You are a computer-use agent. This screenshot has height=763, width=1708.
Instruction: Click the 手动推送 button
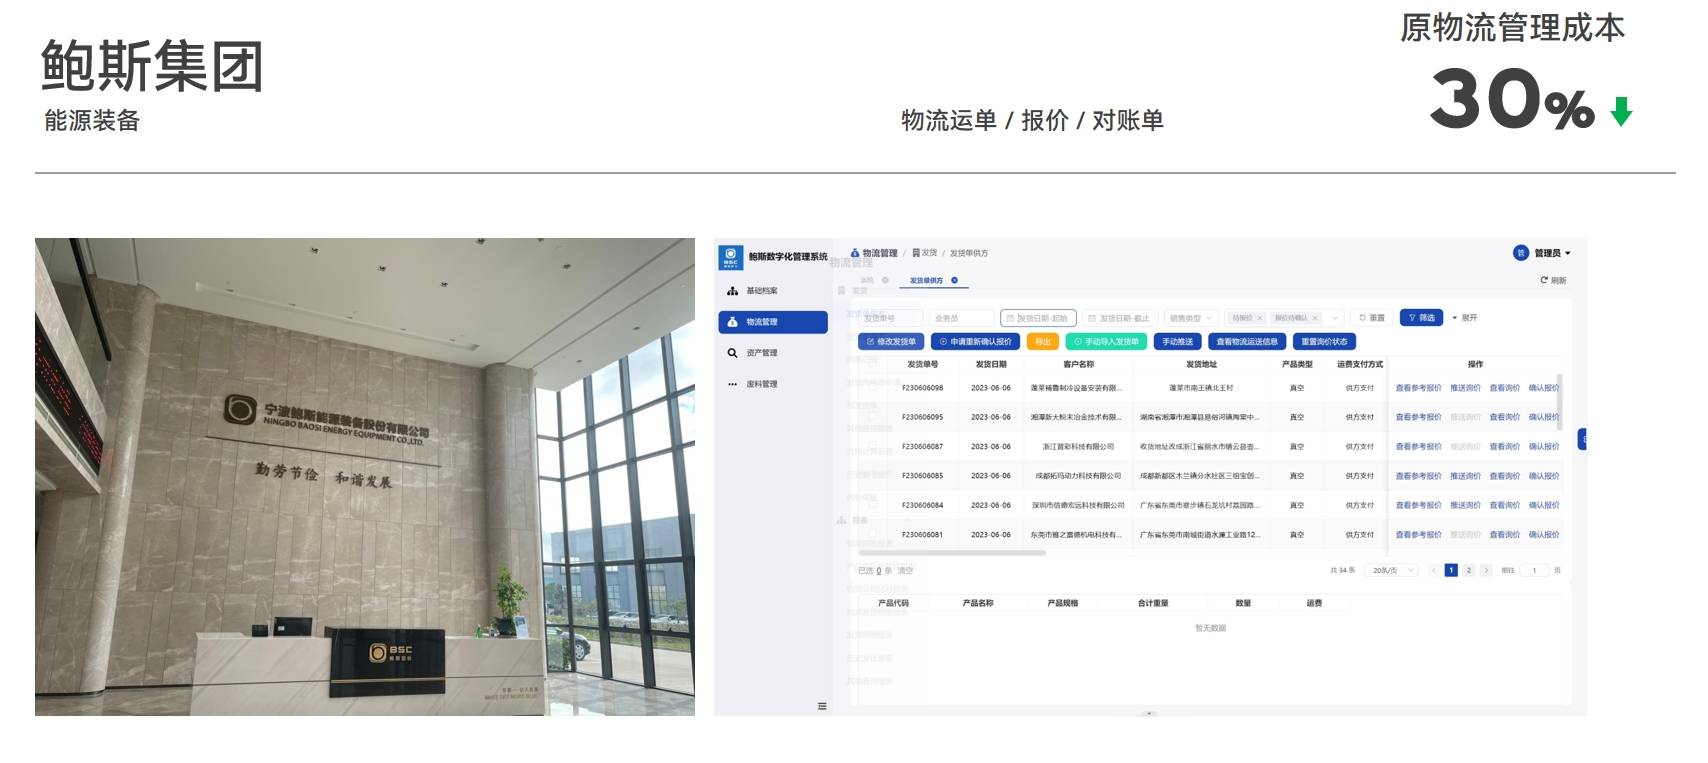click(1177, 342)
